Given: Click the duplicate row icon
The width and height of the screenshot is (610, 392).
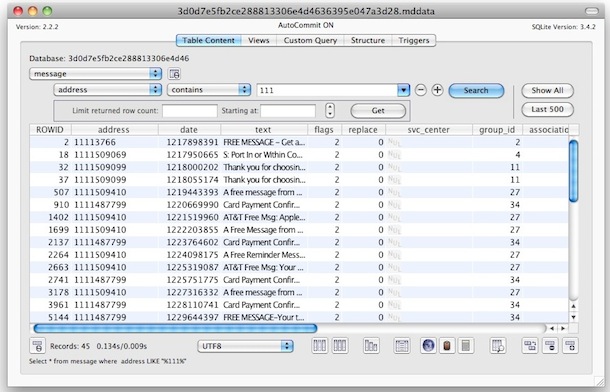Looking at the screenshot, I should point(530,345).
